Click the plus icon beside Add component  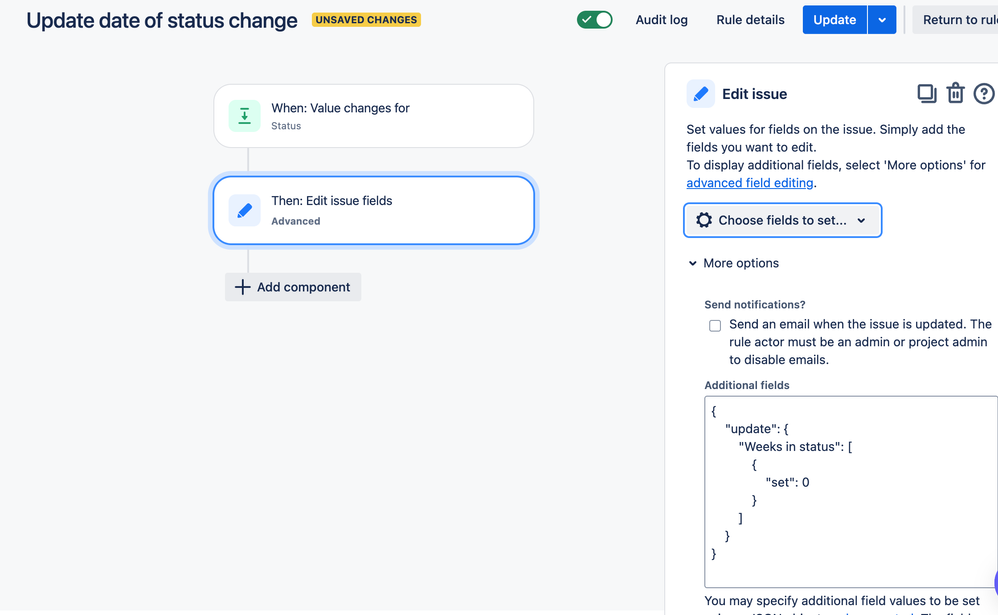point(242,287)
